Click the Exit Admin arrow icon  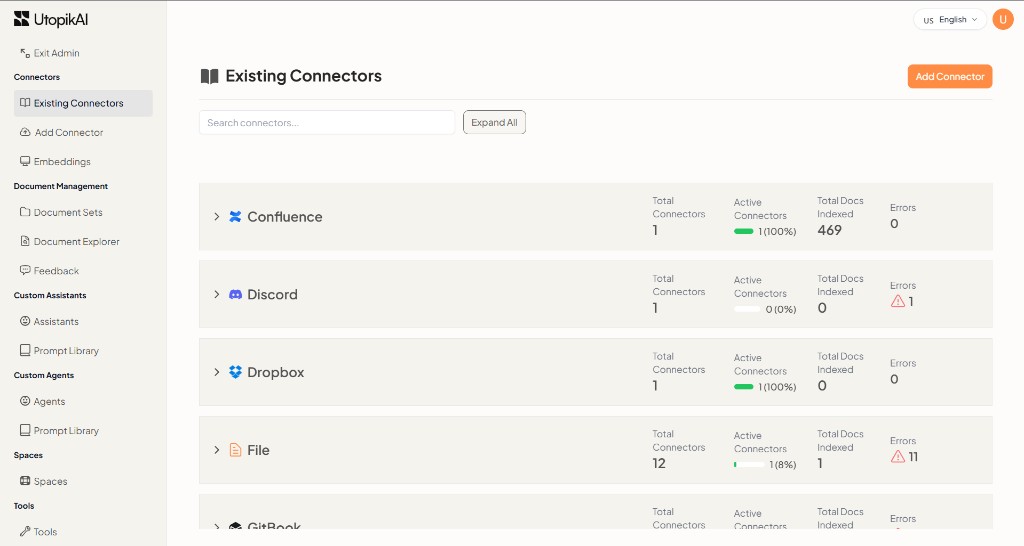point(25,53)
